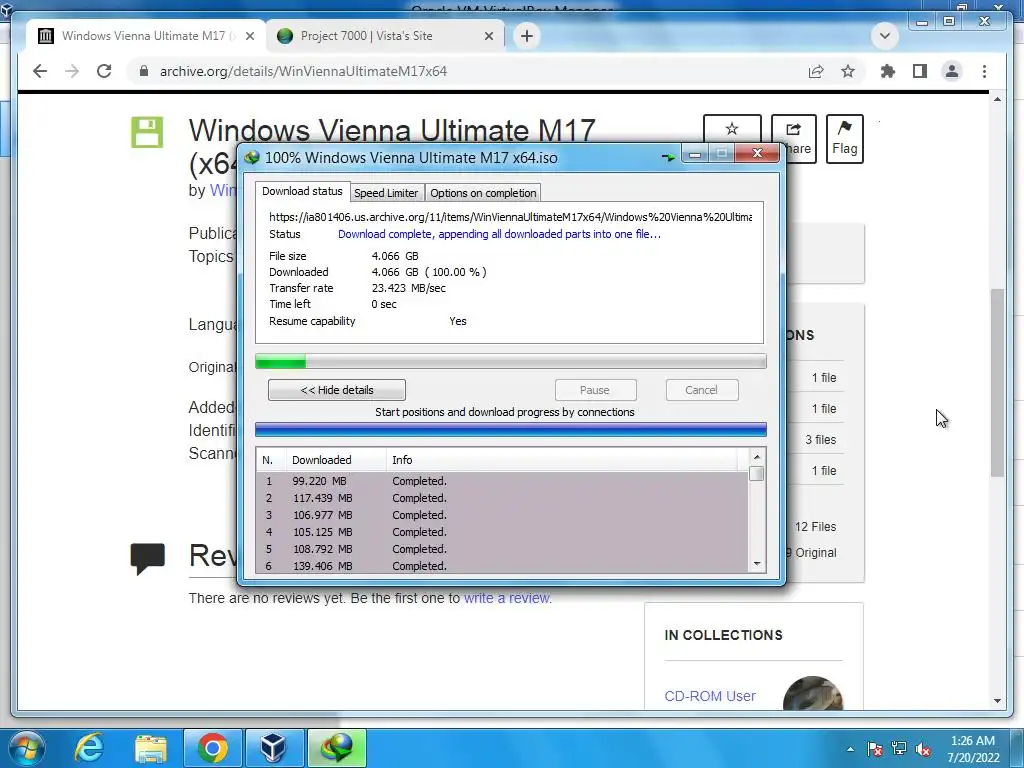Close the Project 7000 tab
1024x768 pixels.
coord(488,36)
